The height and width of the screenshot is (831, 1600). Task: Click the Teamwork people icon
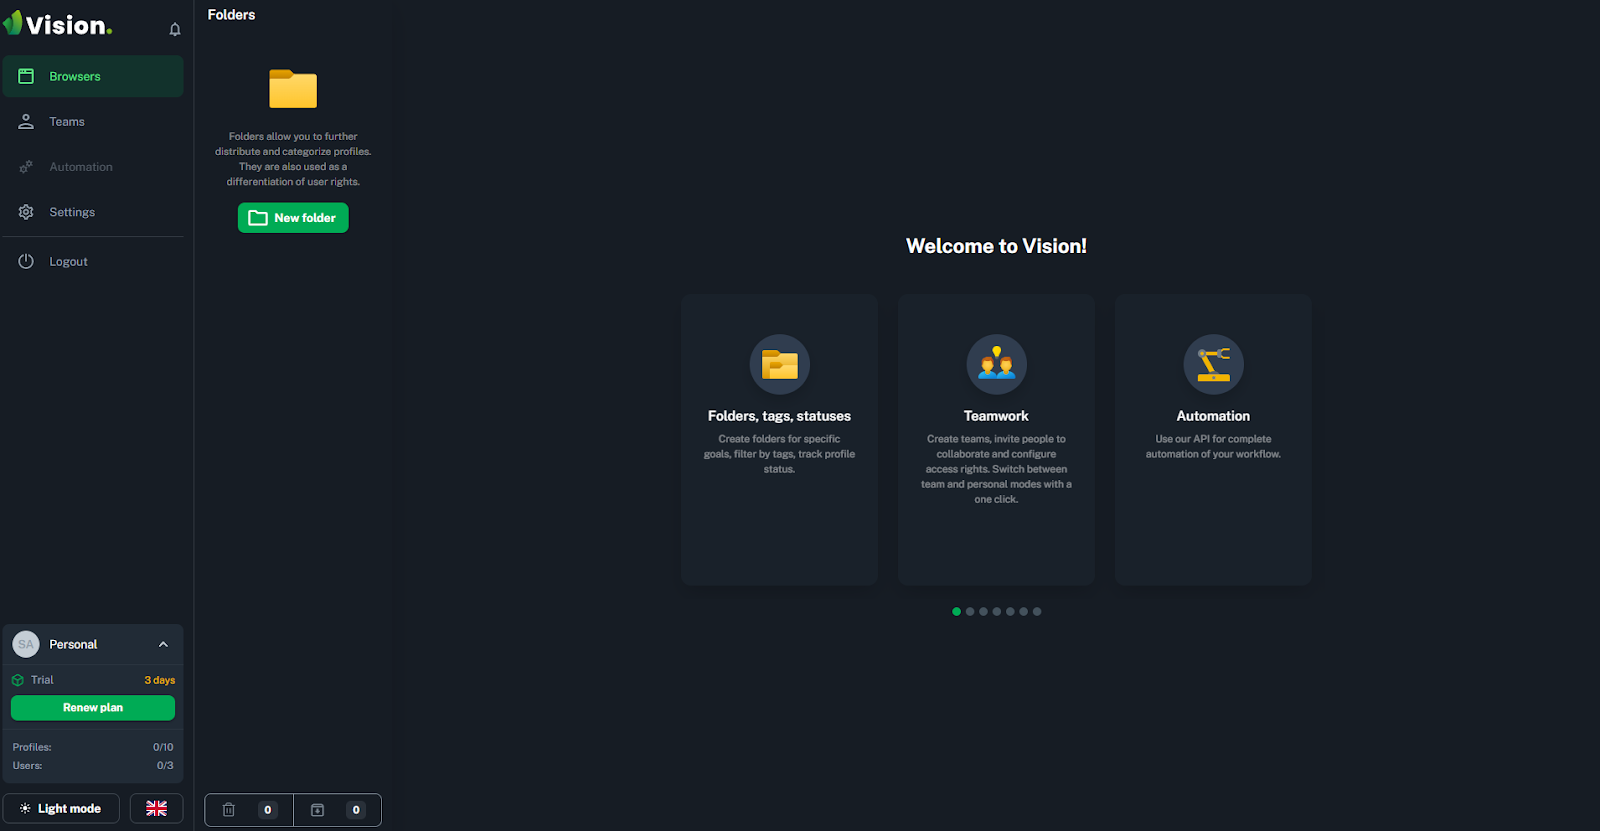[x=996, y=364]
